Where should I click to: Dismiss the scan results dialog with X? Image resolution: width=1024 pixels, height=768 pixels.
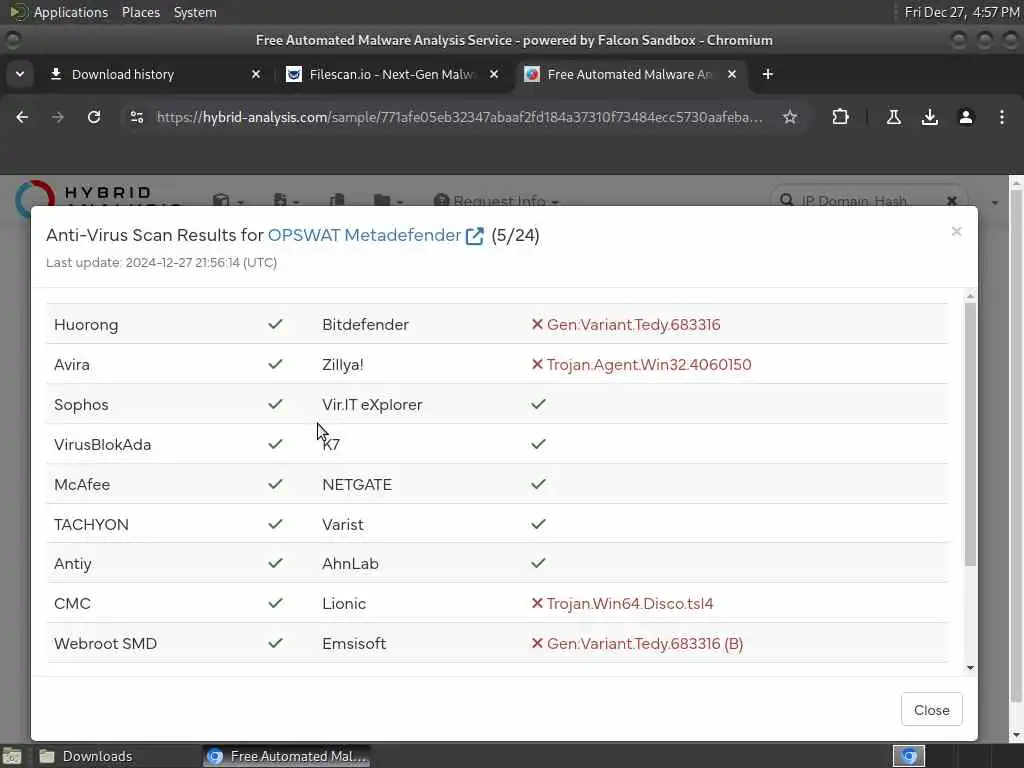[x=956, y=232]
